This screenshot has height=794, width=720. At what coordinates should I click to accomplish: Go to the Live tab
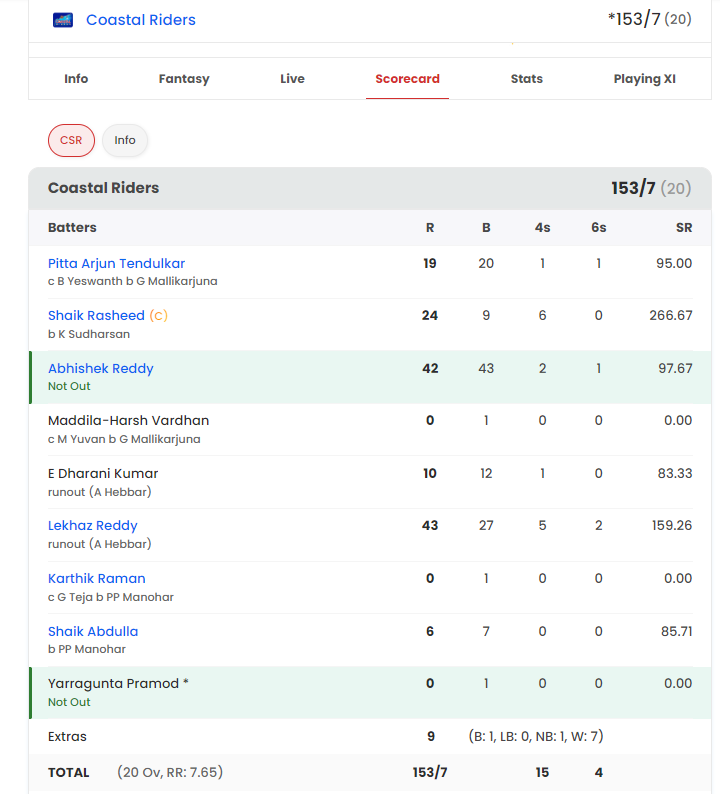click(292, 78)
